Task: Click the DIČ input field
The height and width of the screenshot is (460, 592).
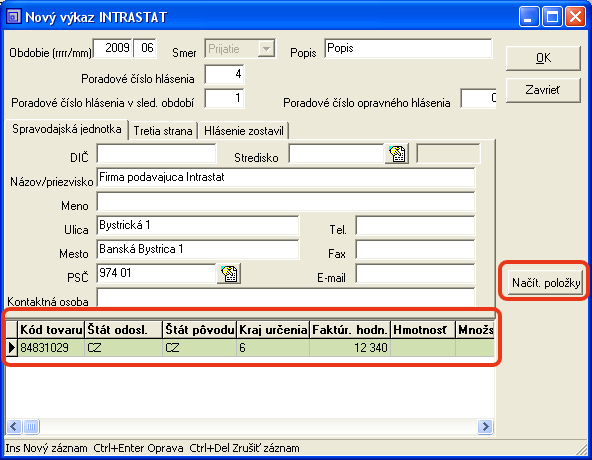Action: (156, 153)
